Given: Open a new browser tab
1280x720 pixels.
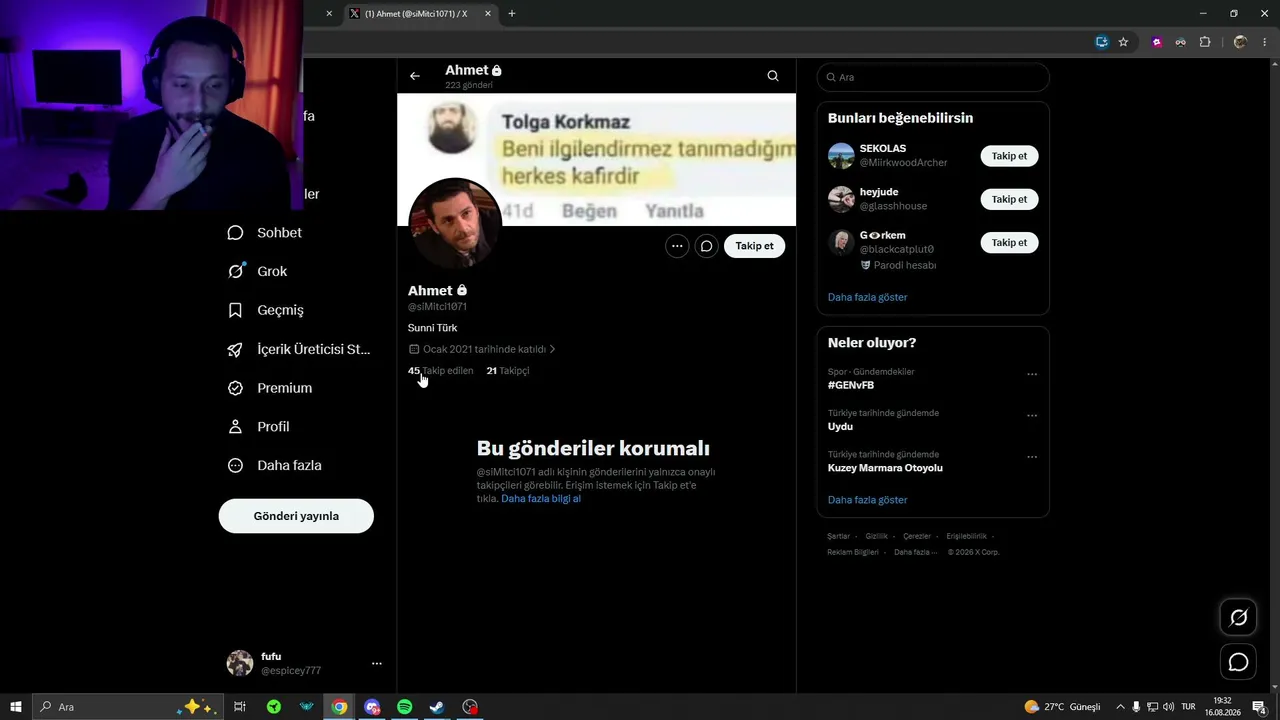Looking at the screenshot, I should (512, 14).
